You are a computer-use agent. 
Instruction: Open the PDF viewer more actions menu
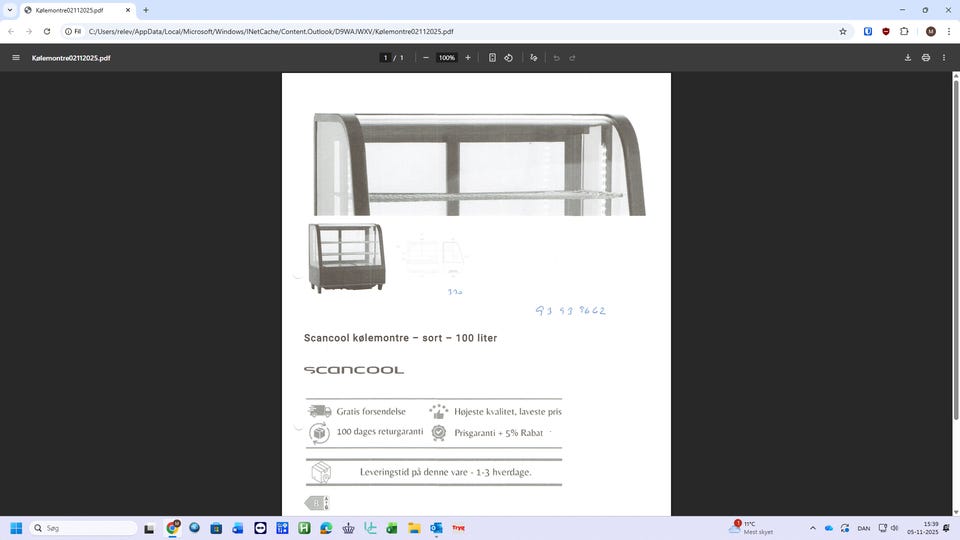click(x=945, y=58)
